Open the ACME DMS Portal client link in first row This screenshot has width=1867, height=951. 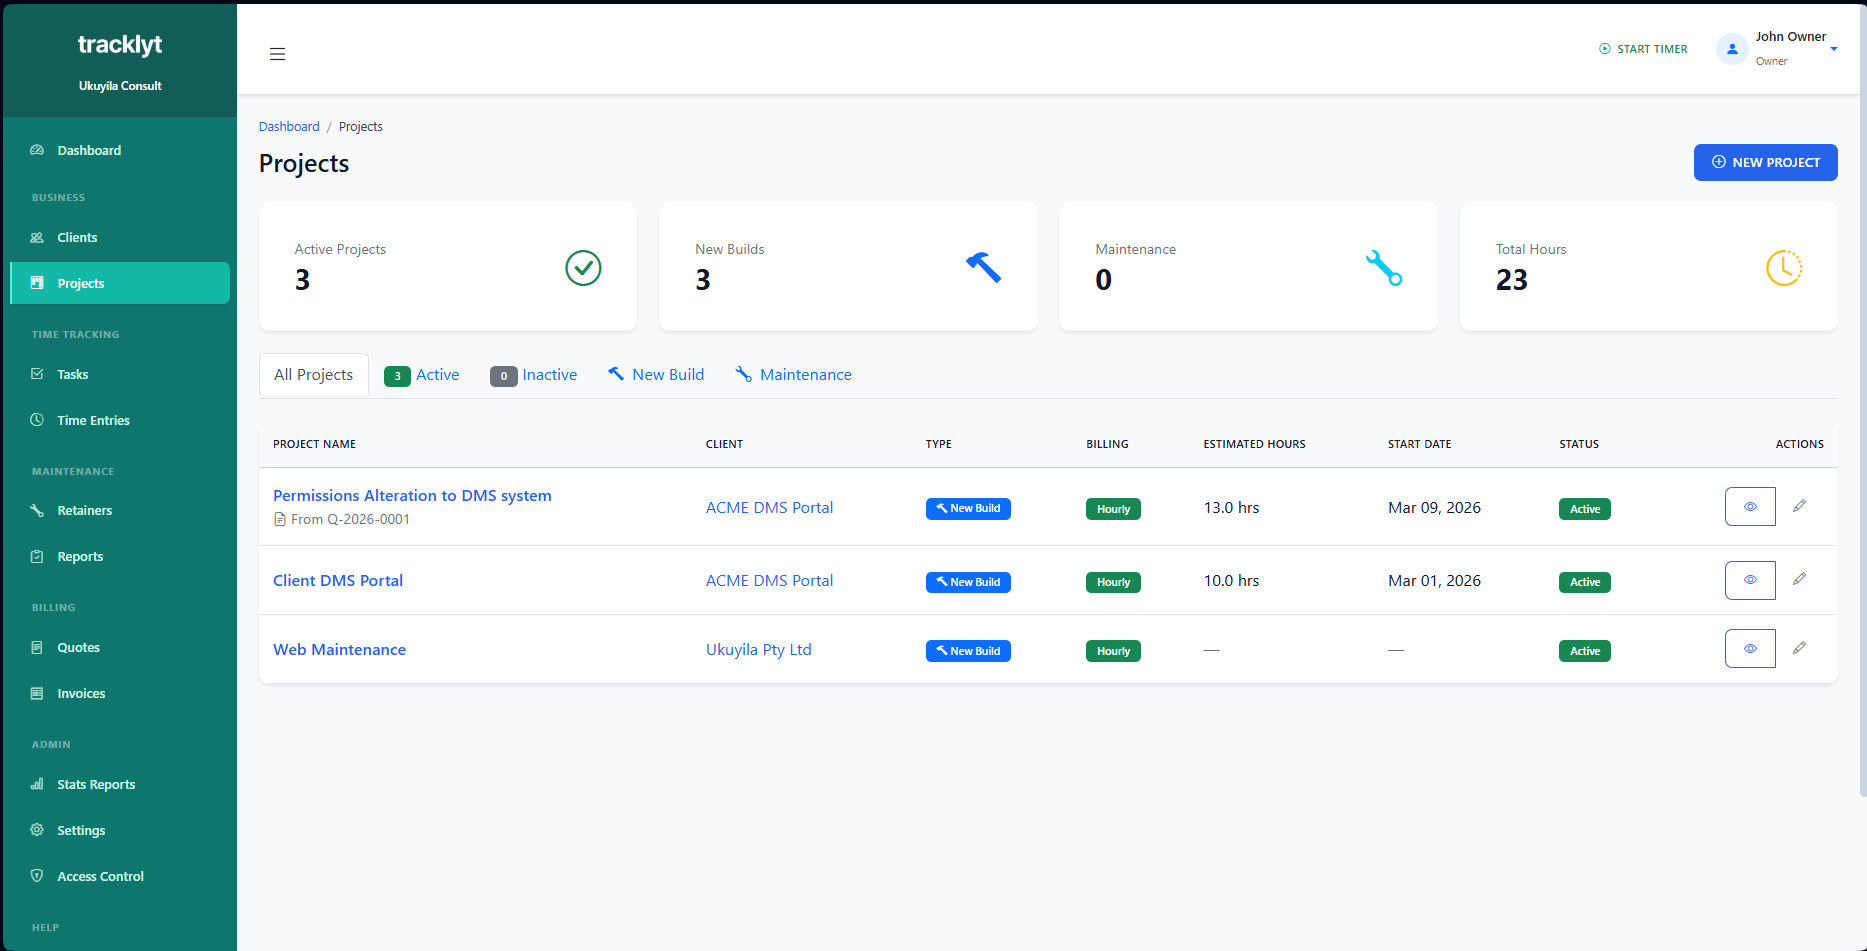tap(769, 508)
